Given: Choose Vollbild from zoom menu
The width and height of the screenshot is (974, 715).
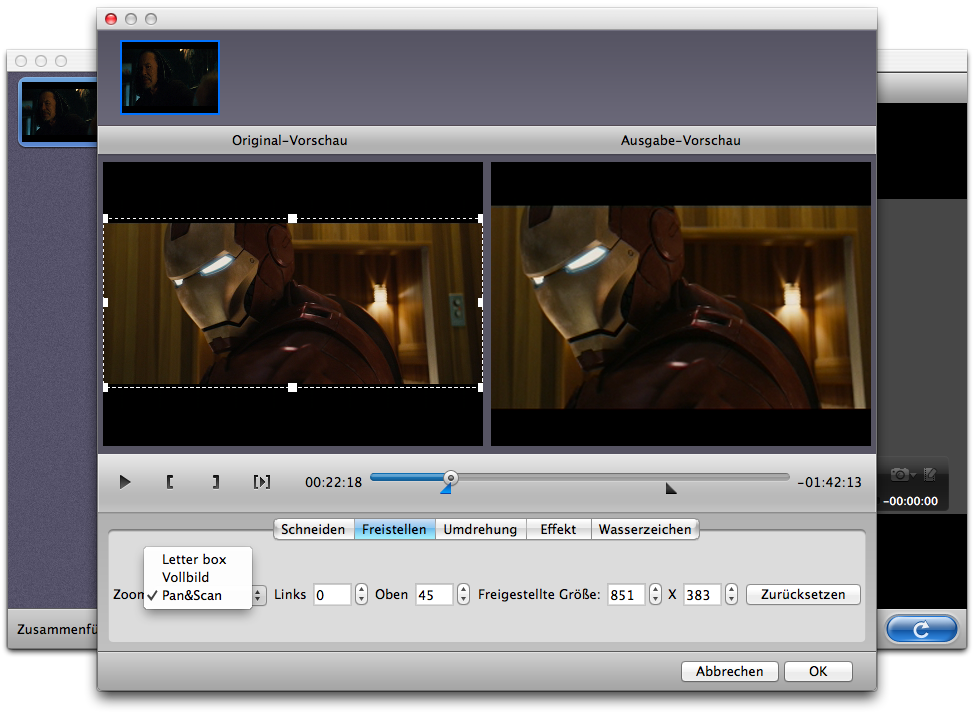Looking at the screenshot, I should (185, 577).
